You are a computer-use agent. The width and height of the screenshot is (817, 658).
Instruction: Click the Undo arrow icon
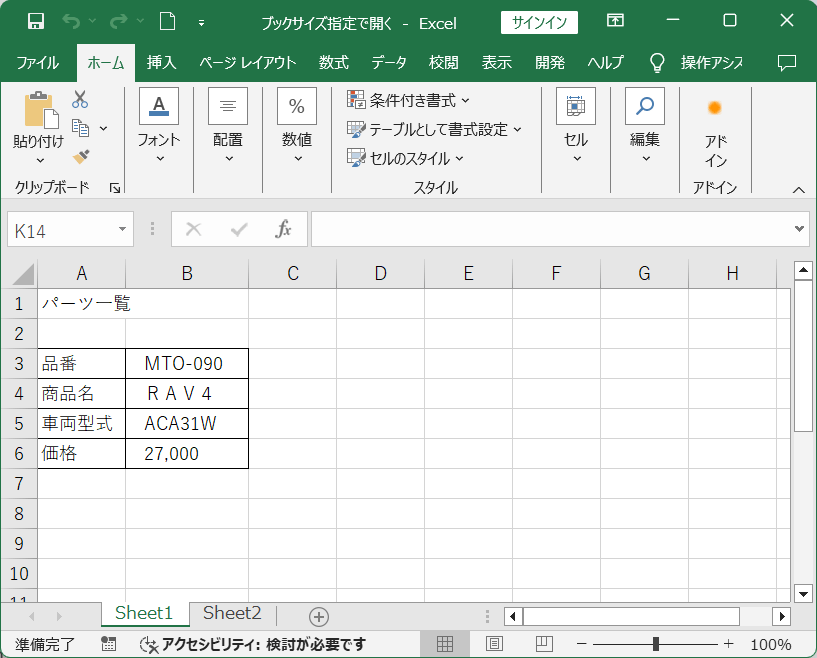pos(71,21)
